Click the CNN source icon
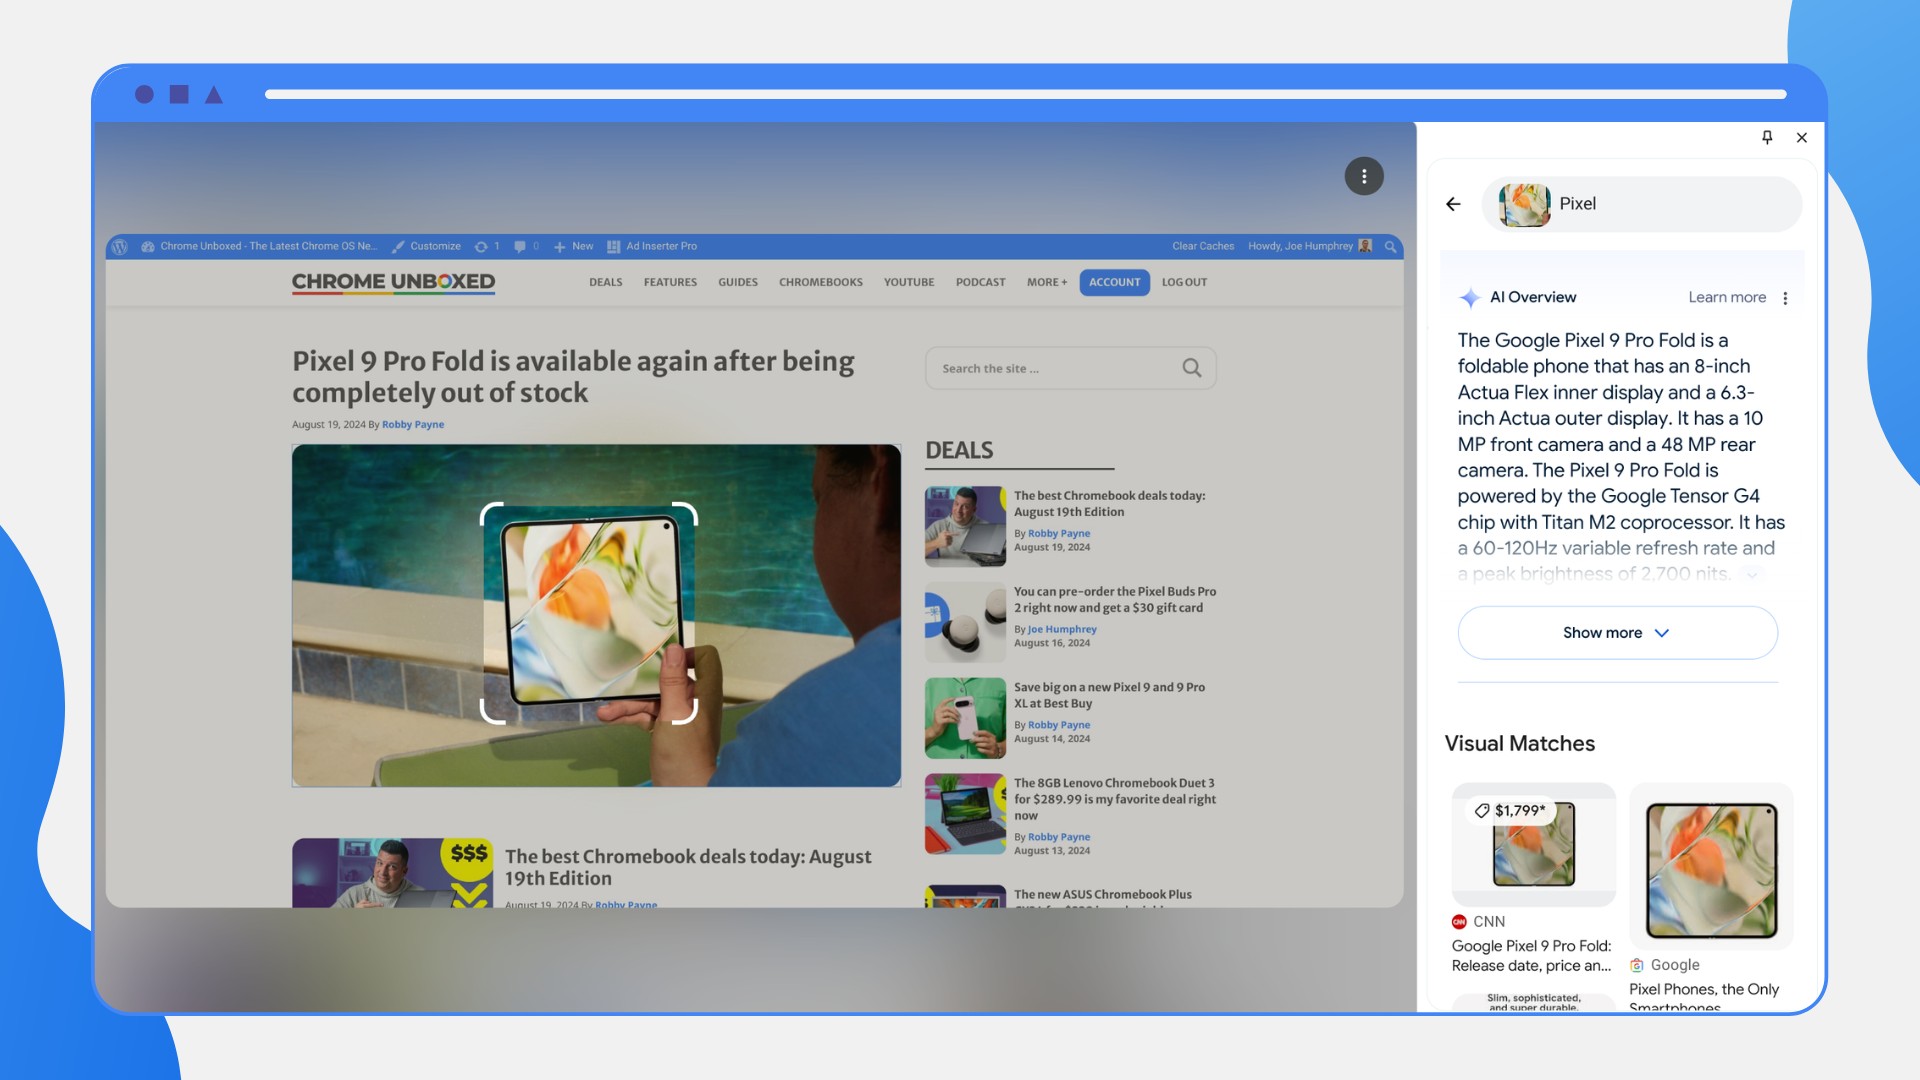The image size is (1920, 1080). tap(1459, 922)
